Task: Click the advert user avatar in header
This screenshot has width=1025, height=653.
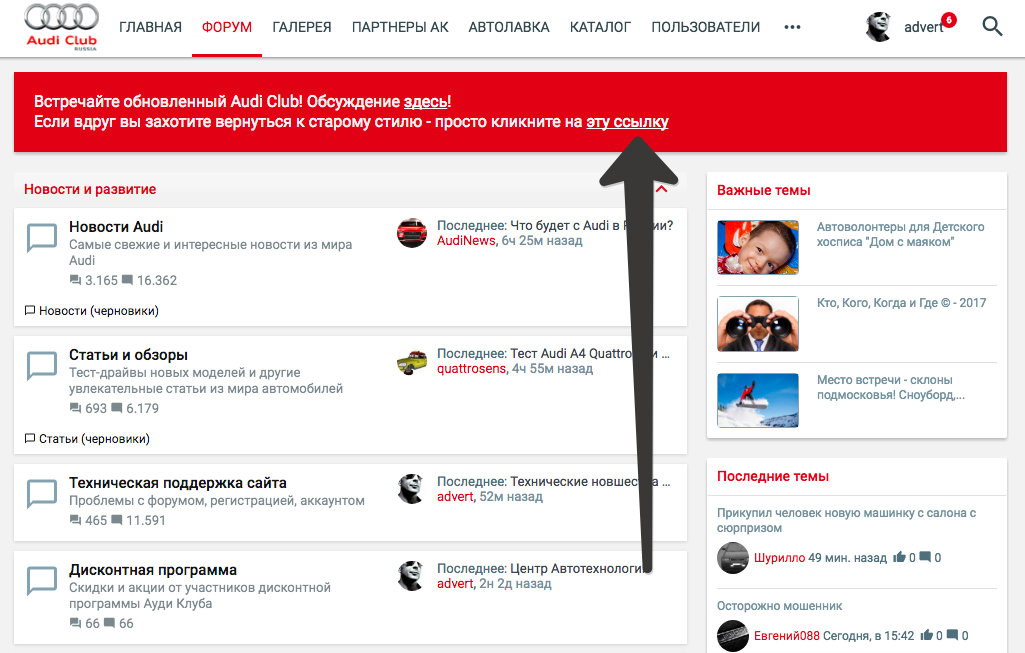Action: point(879,27)
